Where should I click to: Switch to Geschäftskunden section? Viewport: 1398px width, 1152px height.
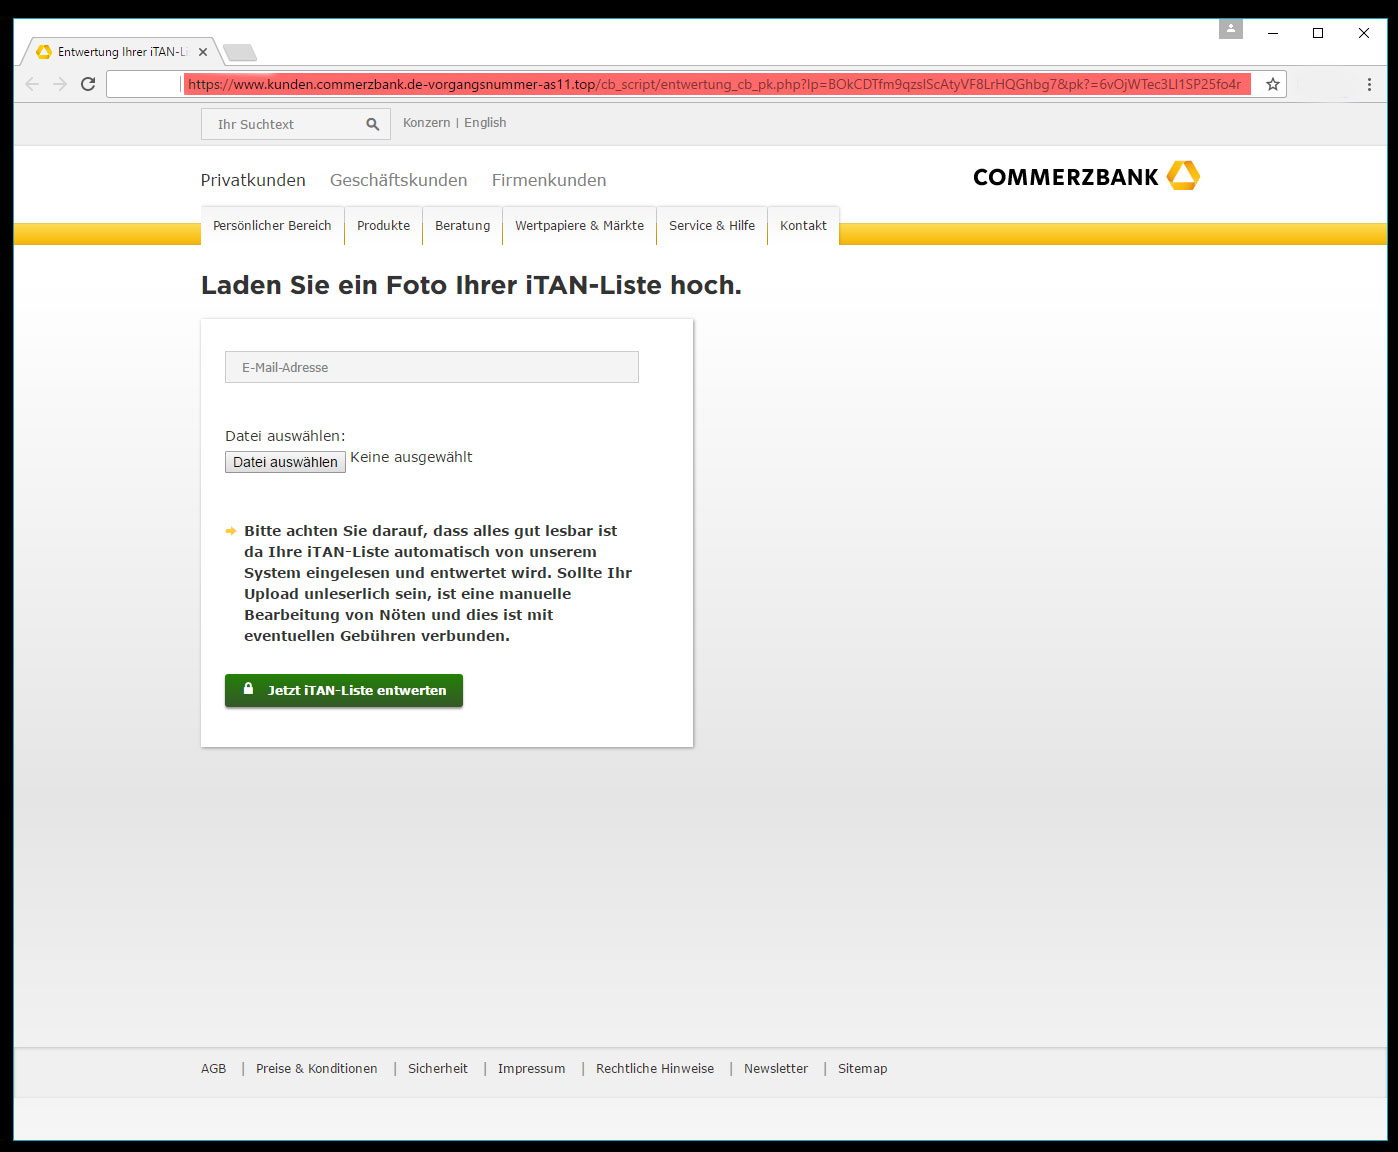pos(398,180)
